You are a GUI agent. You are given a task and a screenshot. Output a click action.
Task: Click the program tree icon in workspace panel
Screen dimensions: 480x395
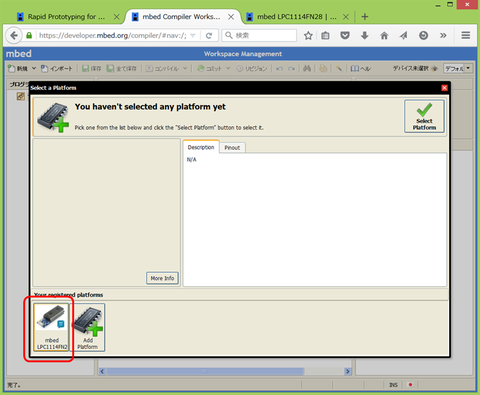click(21, 96)
